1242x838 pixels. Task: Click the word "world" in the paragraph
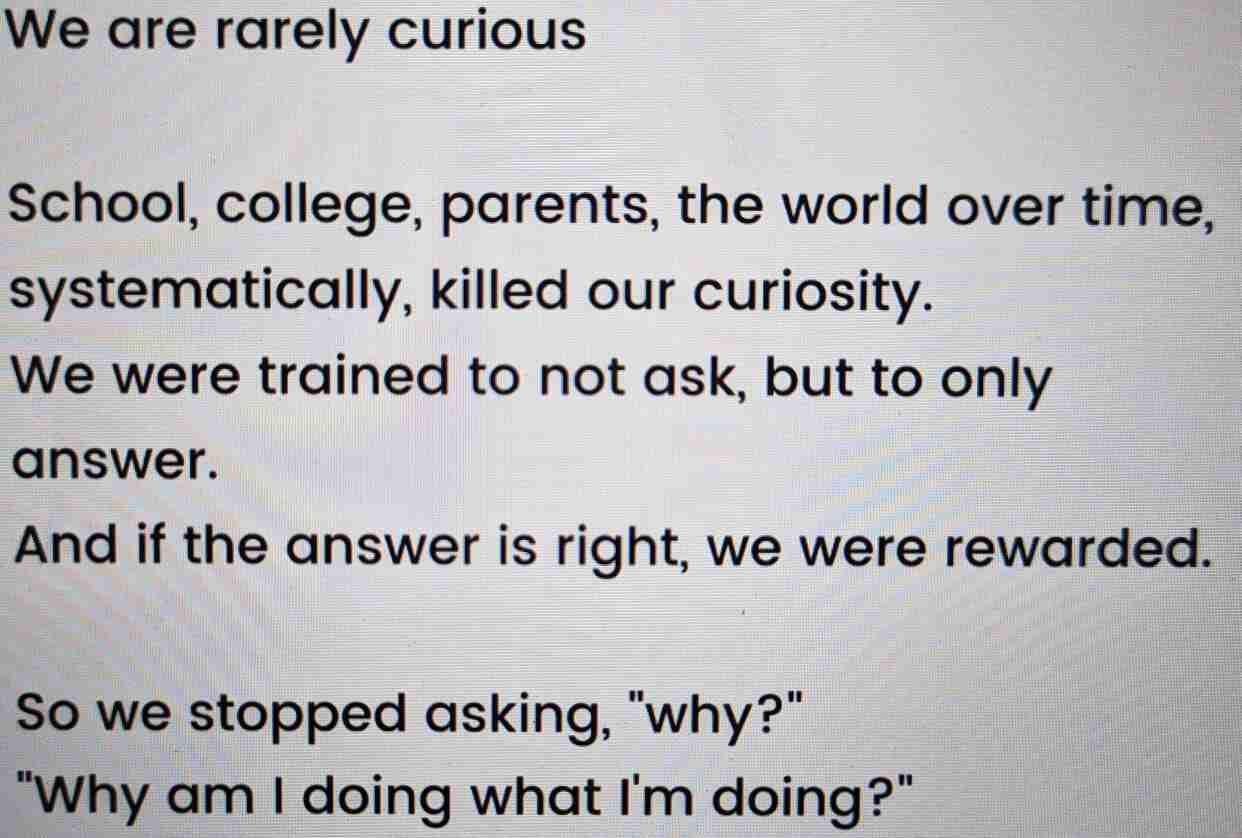pos(875,208)
